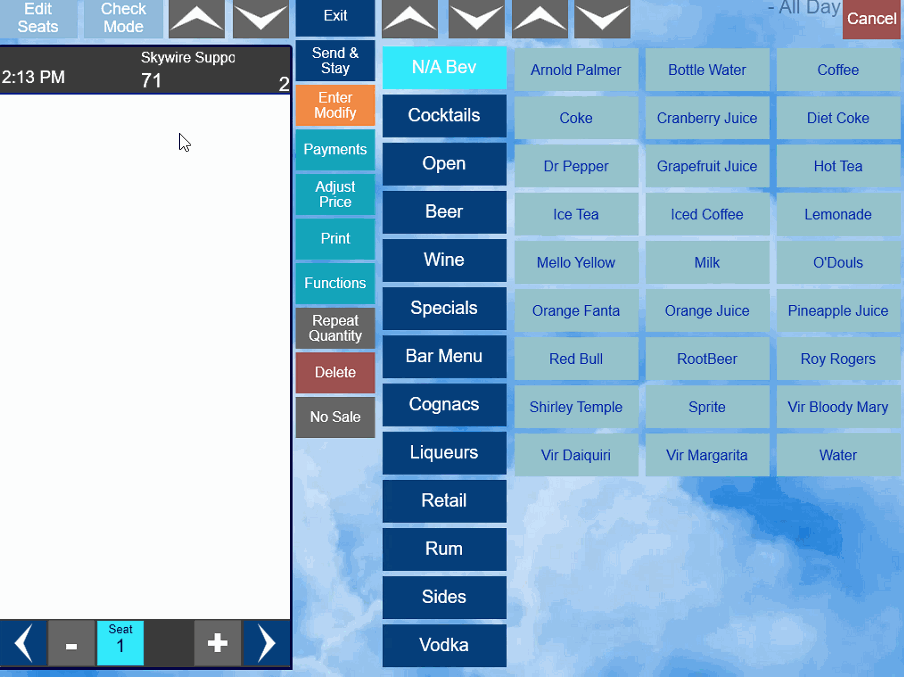
Task: Open the Cocktails category
Action: (x=444, y=115)
